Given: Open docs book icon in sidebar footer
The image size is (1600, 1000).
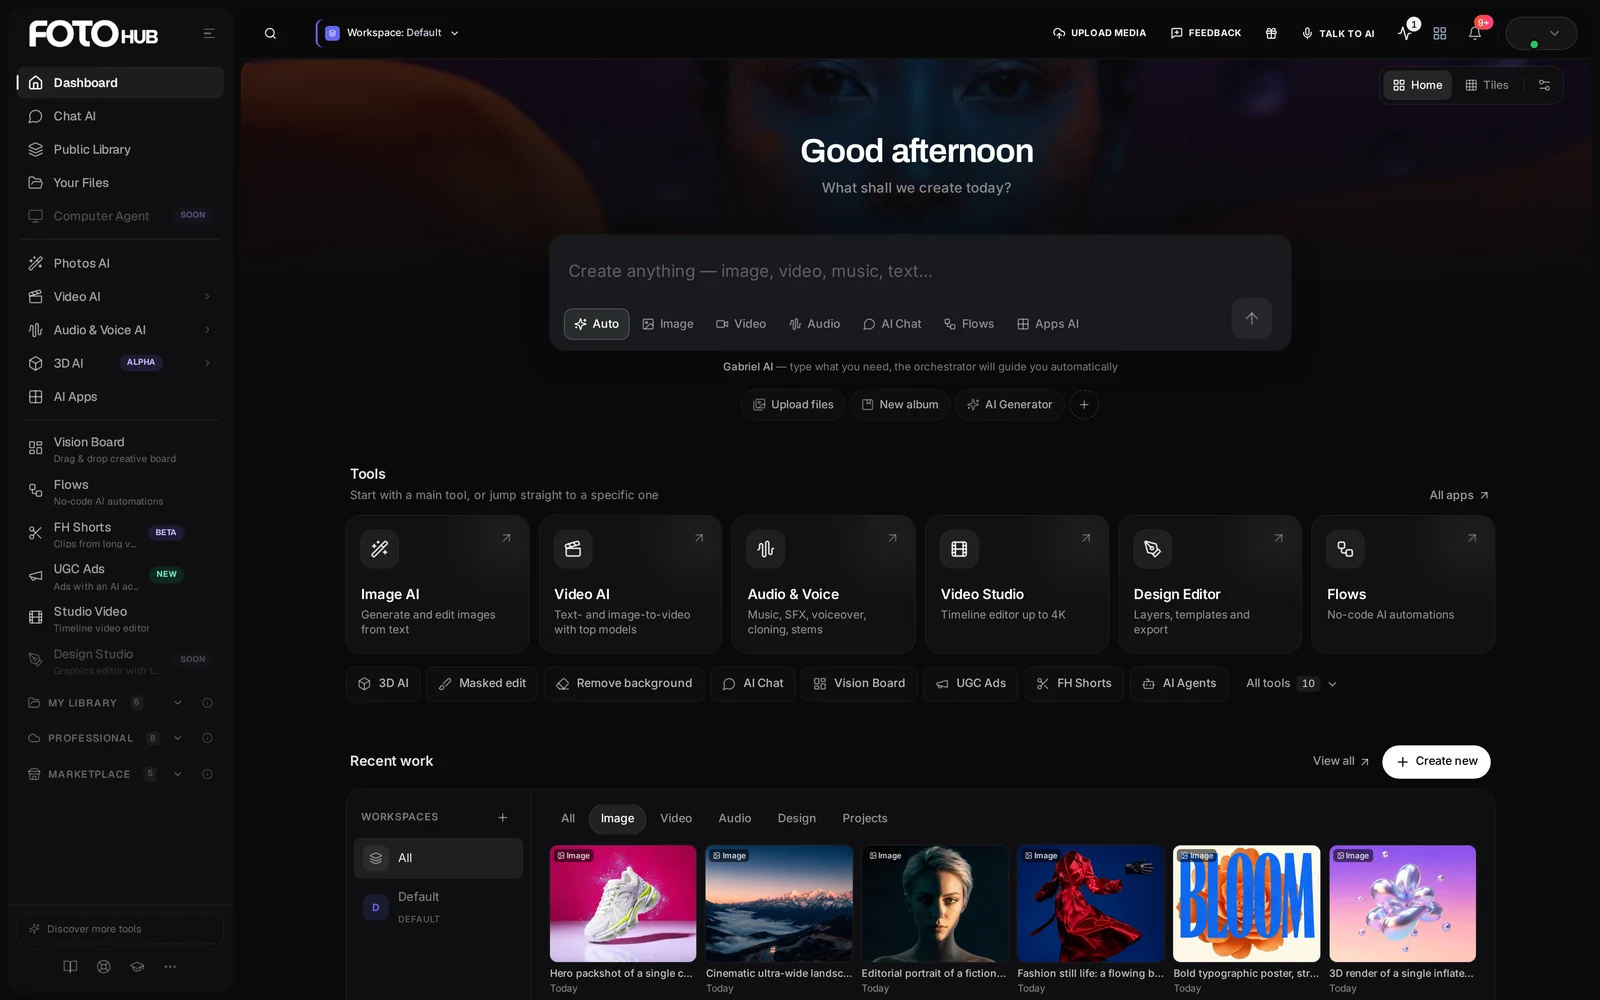Looking at the screenshot, I should (x=70, y=966).
